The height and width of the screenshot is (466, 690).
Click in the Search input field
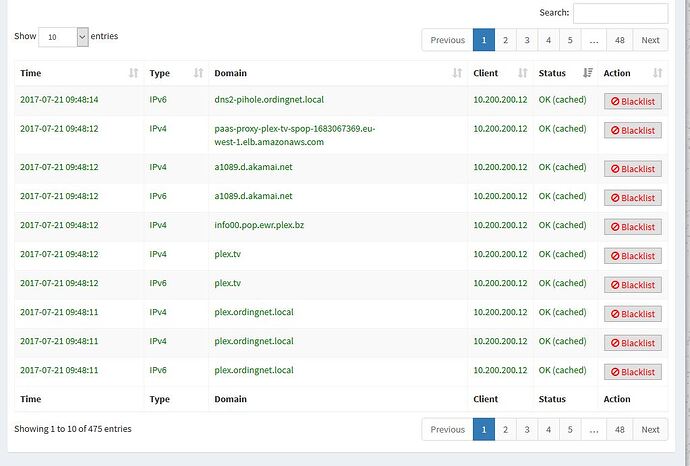pyautogui.click(x=620, y=13)
